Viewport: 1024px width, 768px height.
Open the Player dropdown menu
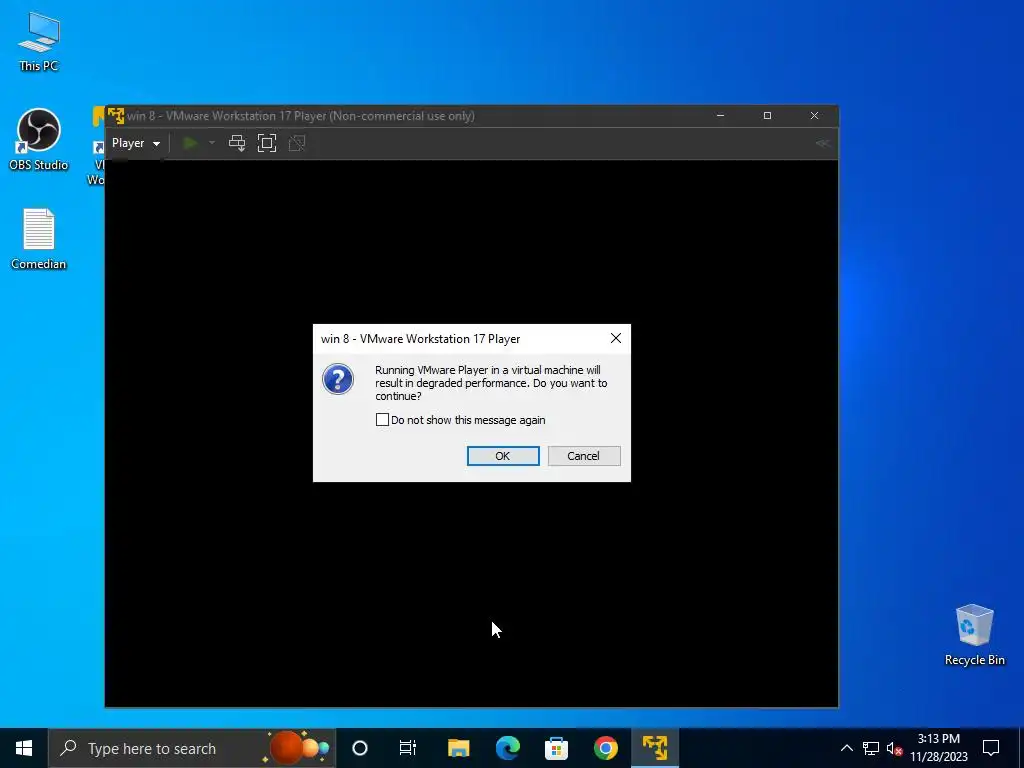136,143
